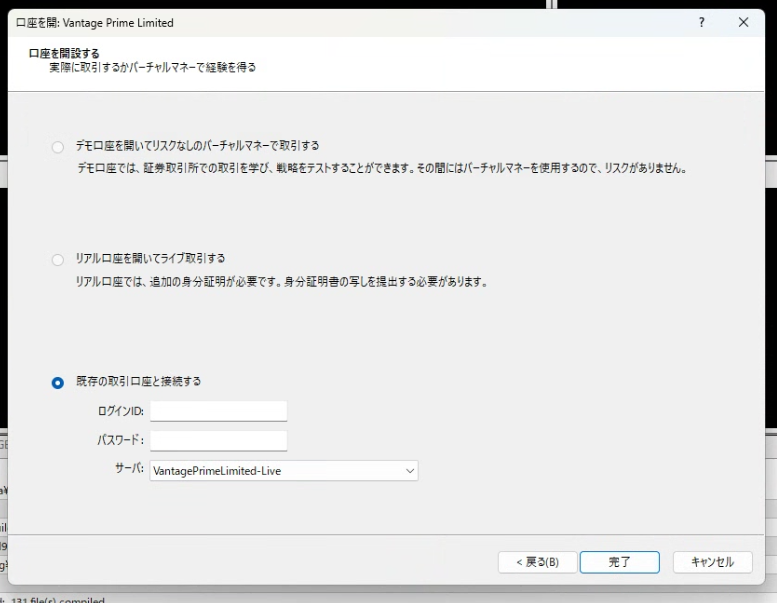This screenshot has height=603, width=777.
Task: Select the demo account radio option
Action: 58,147
